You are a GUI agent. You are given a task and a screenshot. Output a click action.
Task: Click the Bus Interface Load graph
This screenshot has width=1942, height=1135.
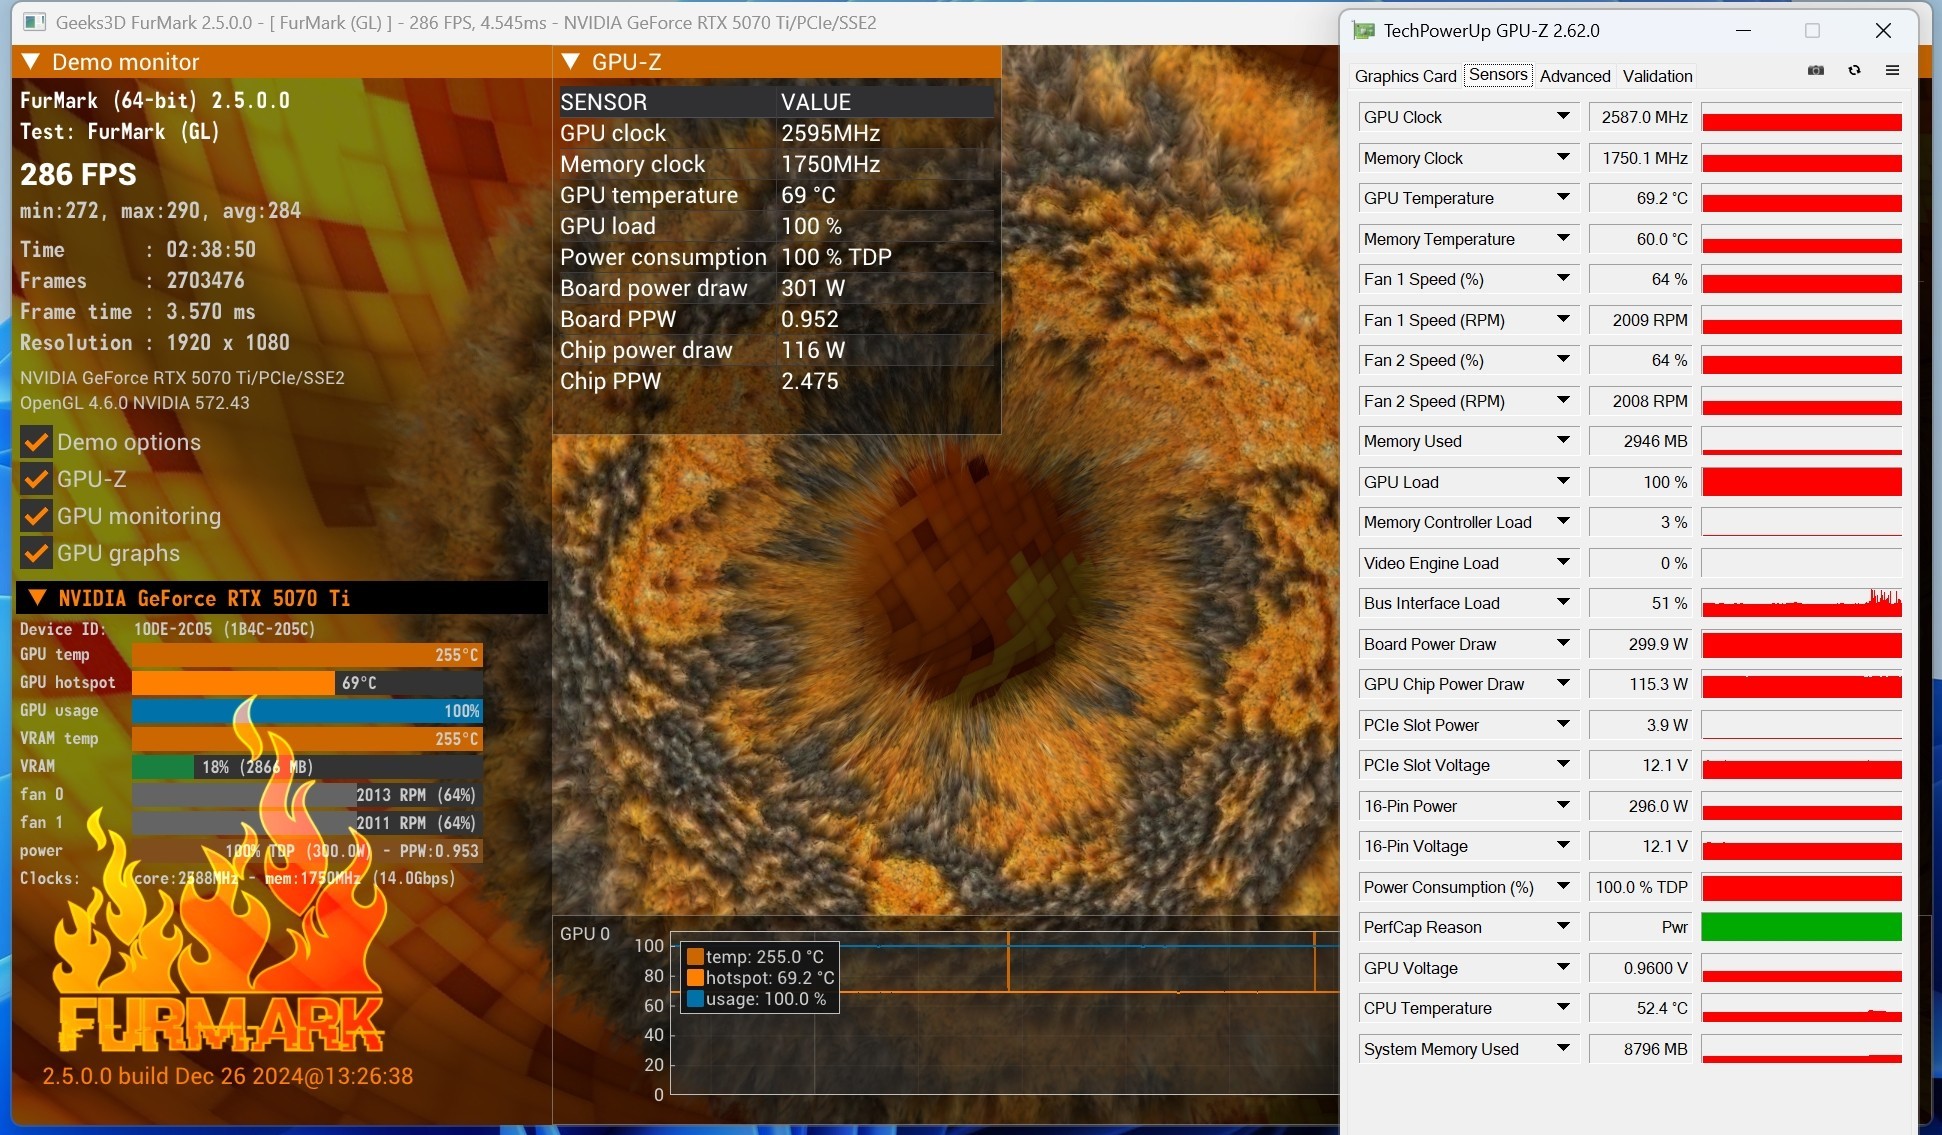1801,603
